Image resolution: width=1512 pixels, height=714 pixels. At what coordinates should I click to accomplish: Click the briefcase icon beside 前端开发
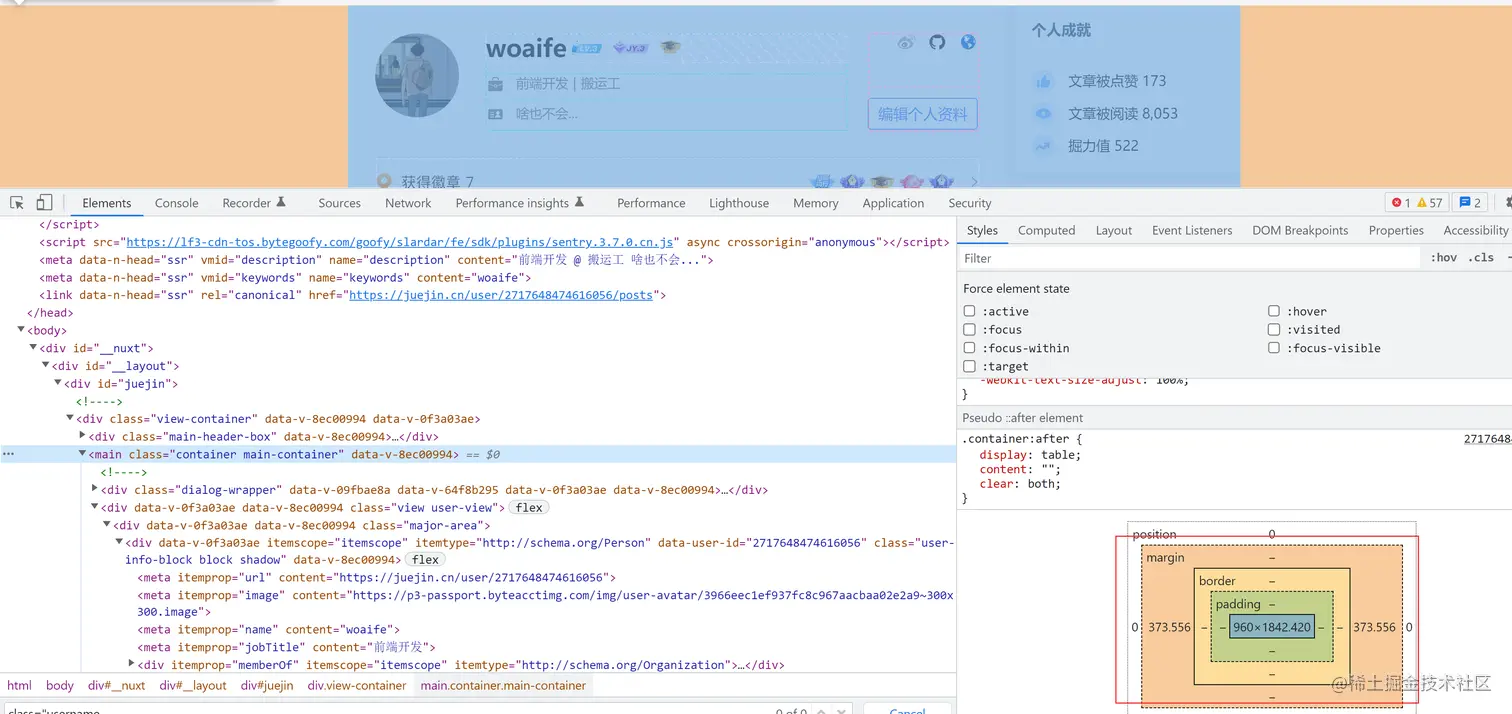point(496,84)
